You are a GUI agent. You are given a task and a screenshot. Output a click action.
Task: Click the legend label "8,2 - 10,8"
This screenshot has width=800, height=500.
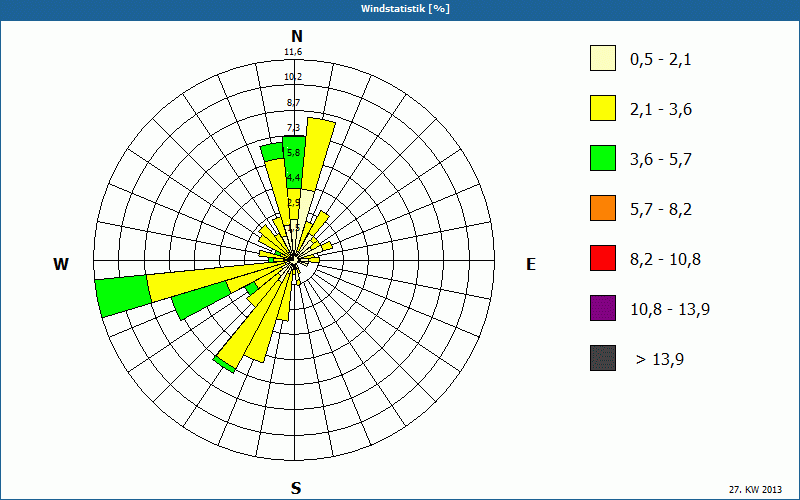(x=665, y=260)
